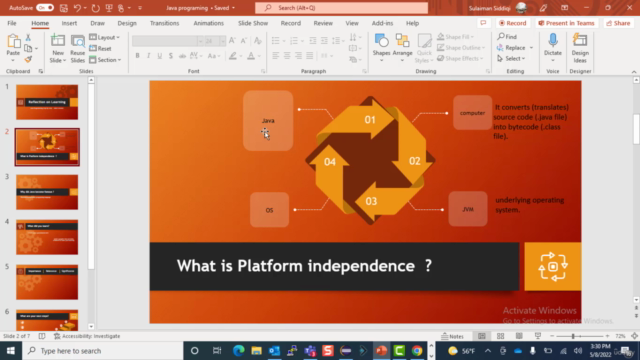This screenshot has height=360, width=640.
Task: Open Windows Start menu
Action: 11,351
